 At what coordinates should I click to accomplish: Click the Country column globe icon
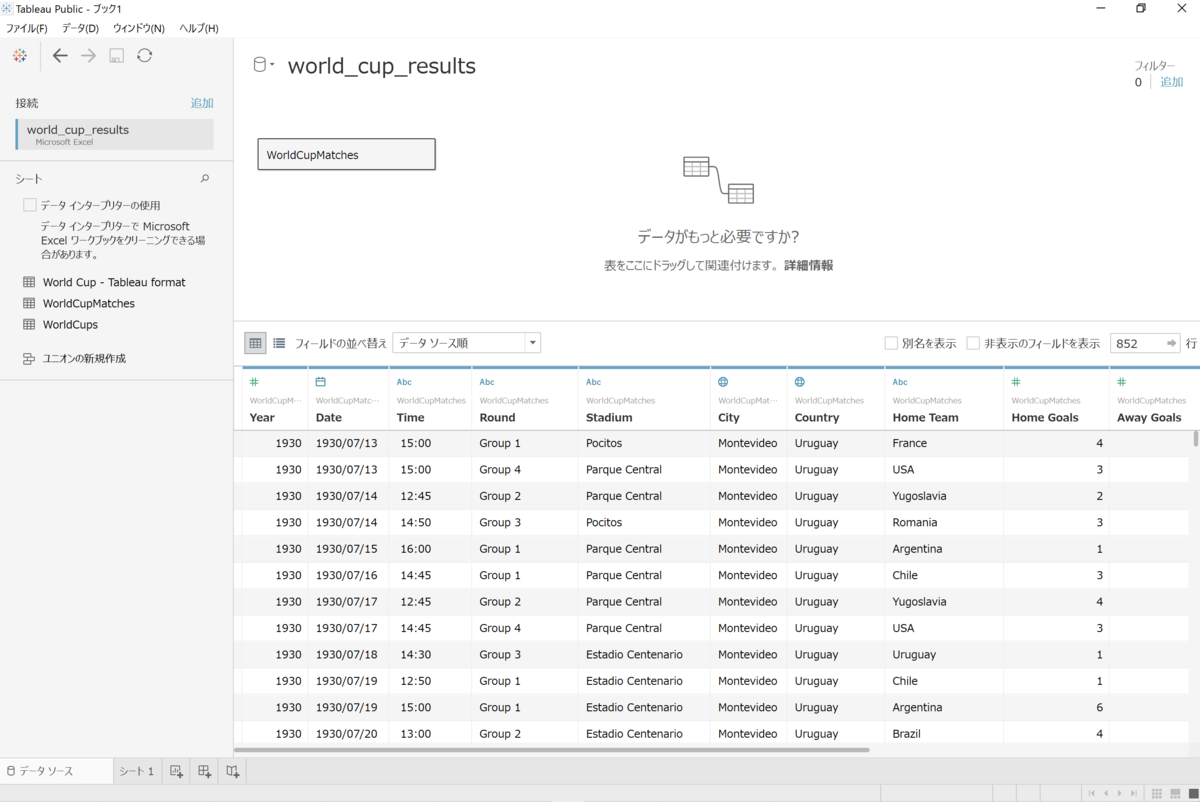tap(800, 382)
